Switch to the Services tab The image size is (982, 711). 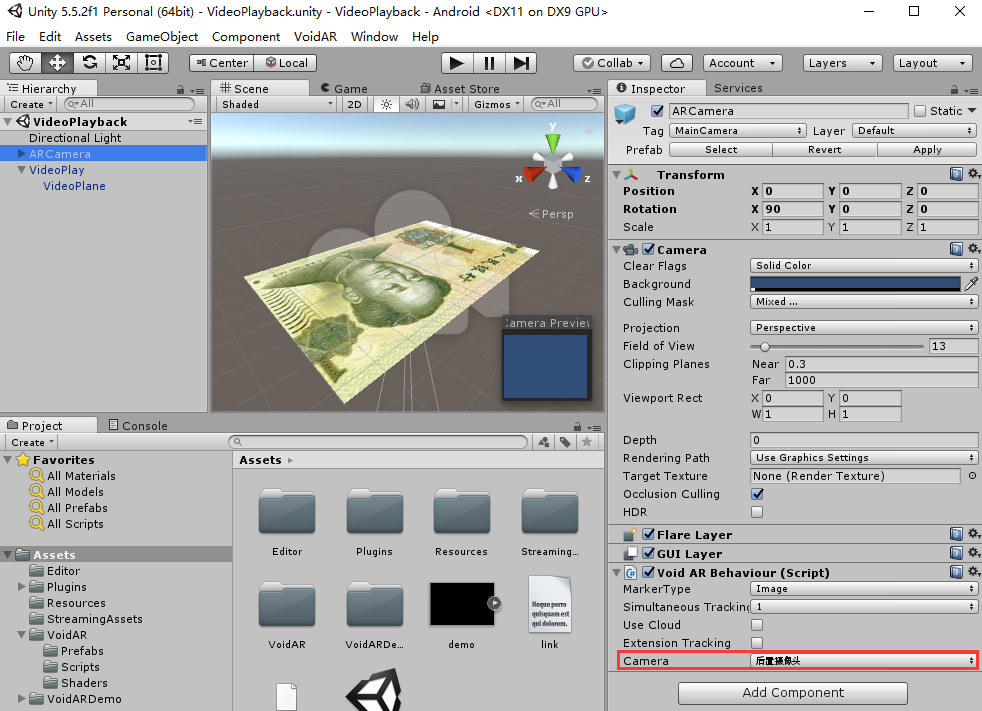click(x=738, y=88)
